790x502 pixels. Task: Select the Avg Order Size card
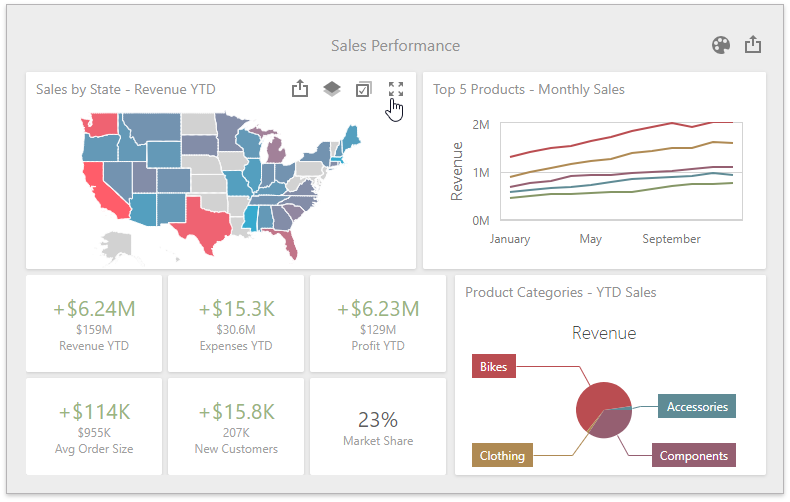pos(94,426)
